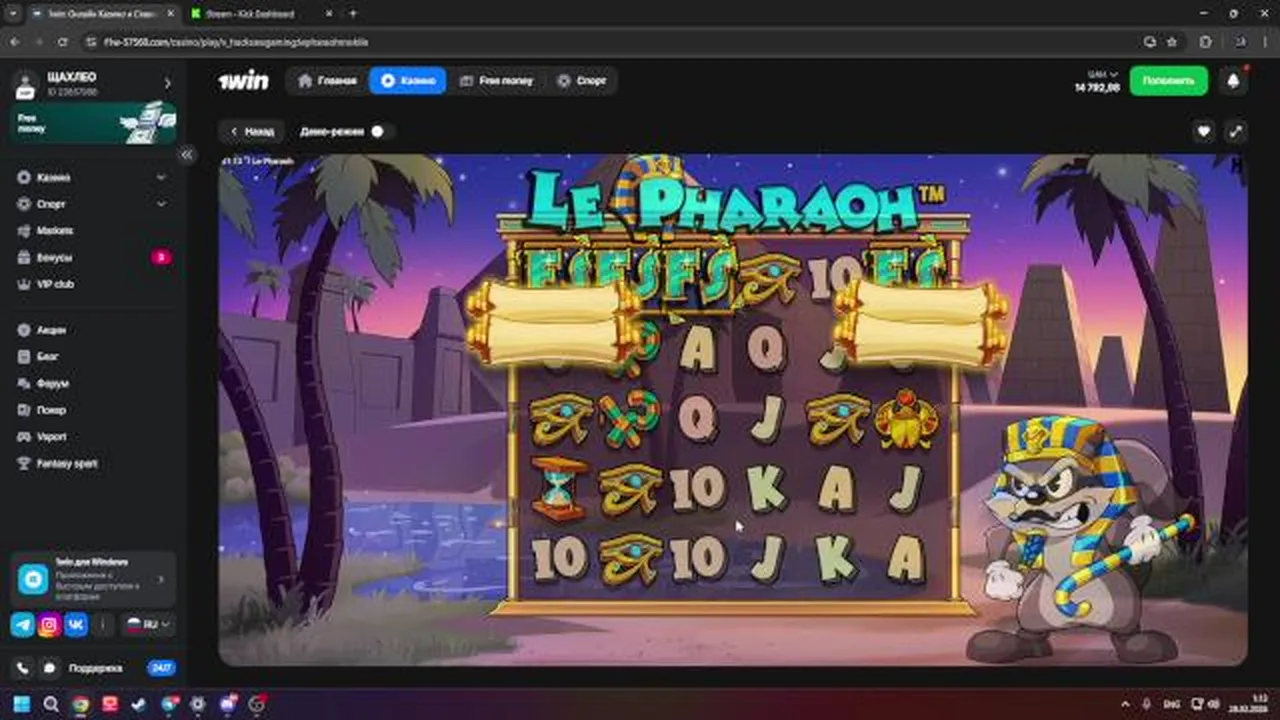Show hidden system tray icons
The width and height of the screenshot is (1280, 720).
[x=1125, y=704]
